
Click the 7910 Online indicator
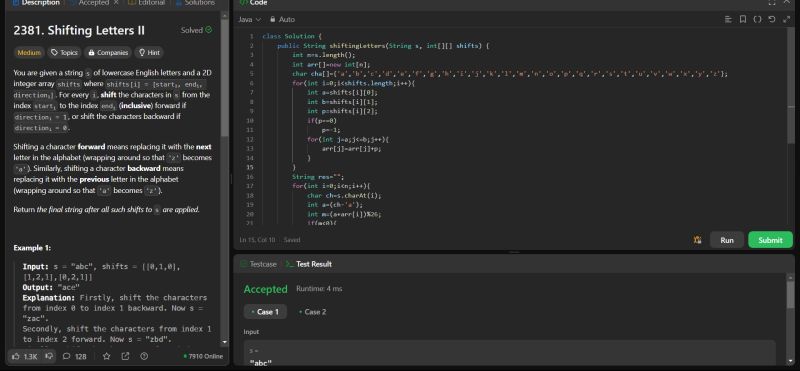pyautogui.click(x=203, y=356)
